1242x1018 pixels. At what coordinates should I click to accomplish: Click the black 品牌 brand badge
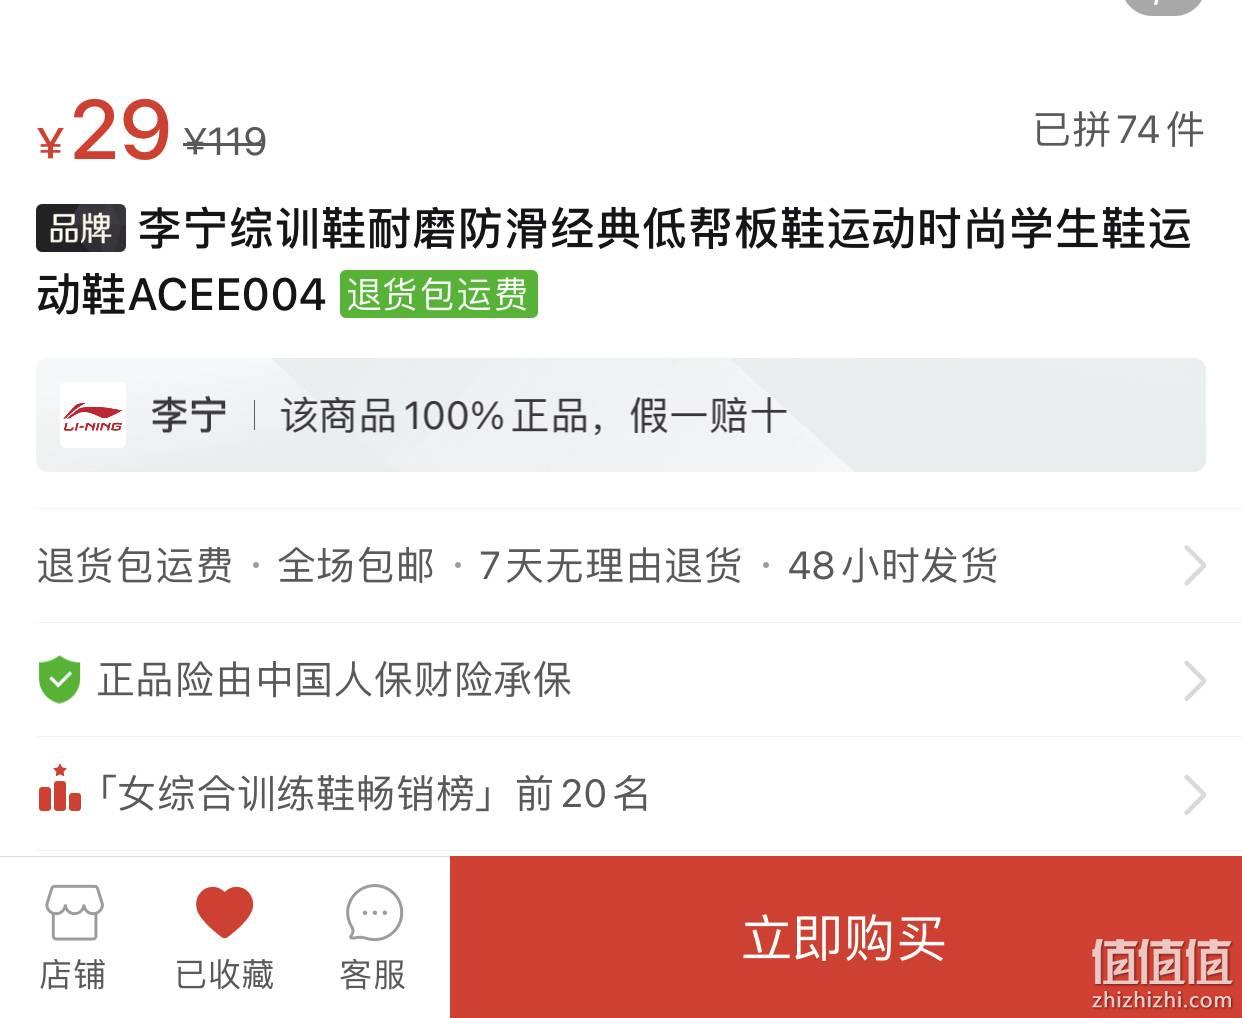click(81, 228)
